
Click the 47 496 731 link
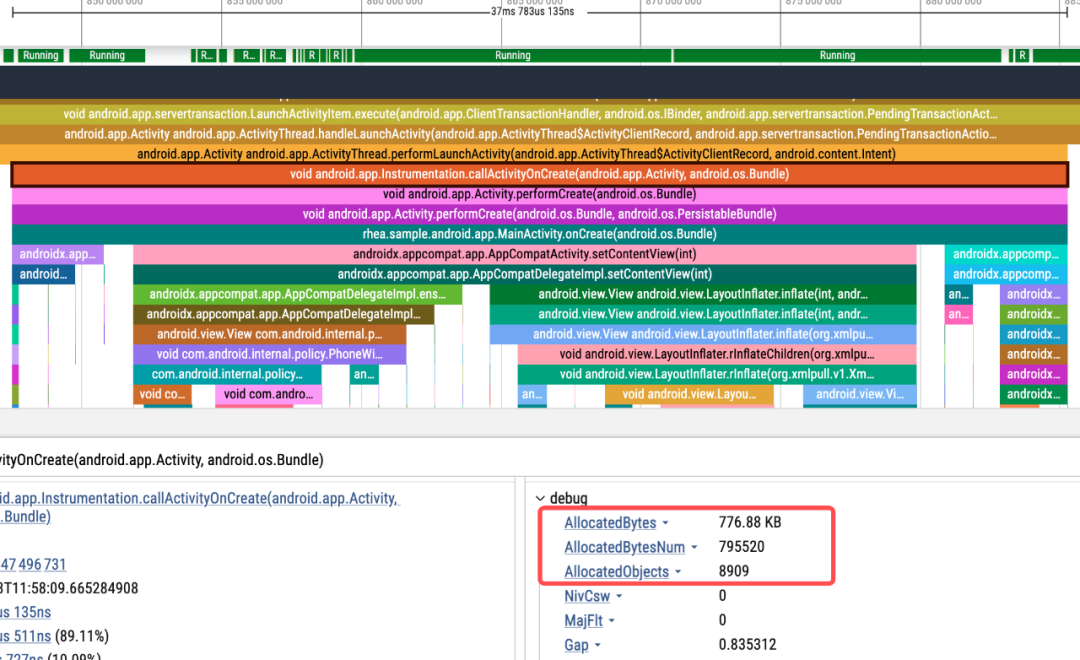click(x=33, y=565)
